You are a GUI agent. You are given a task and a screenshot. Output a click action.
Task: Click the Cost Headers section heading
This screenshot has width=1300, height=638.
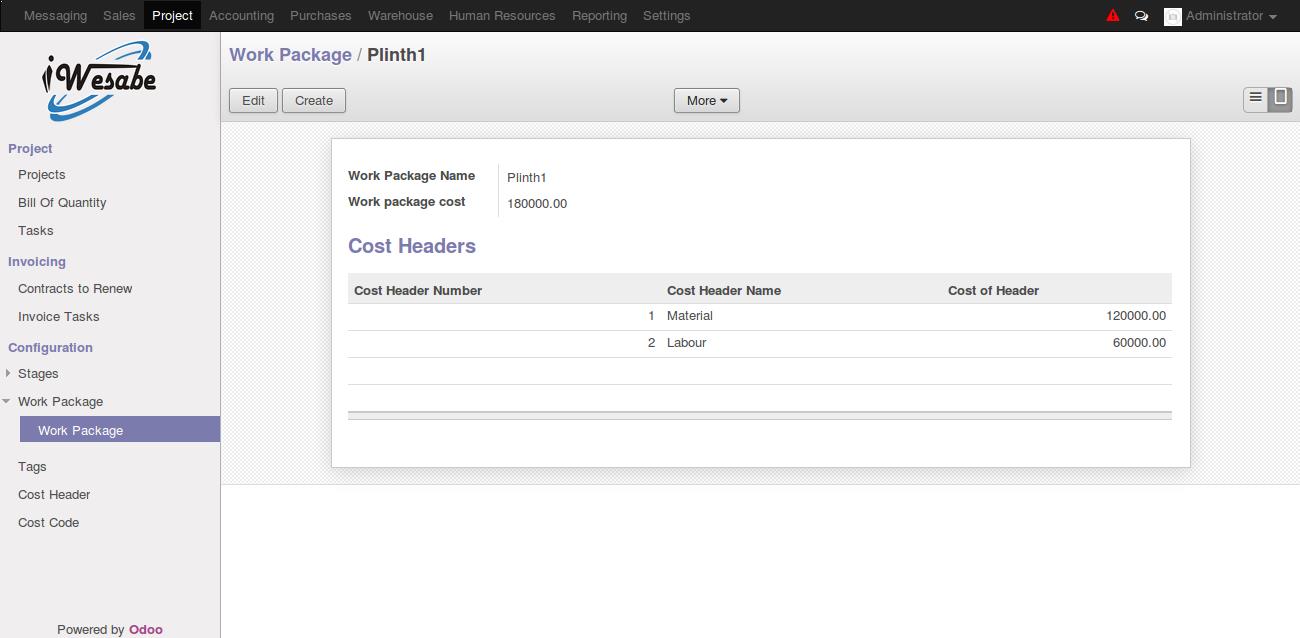tap(412, 246)
